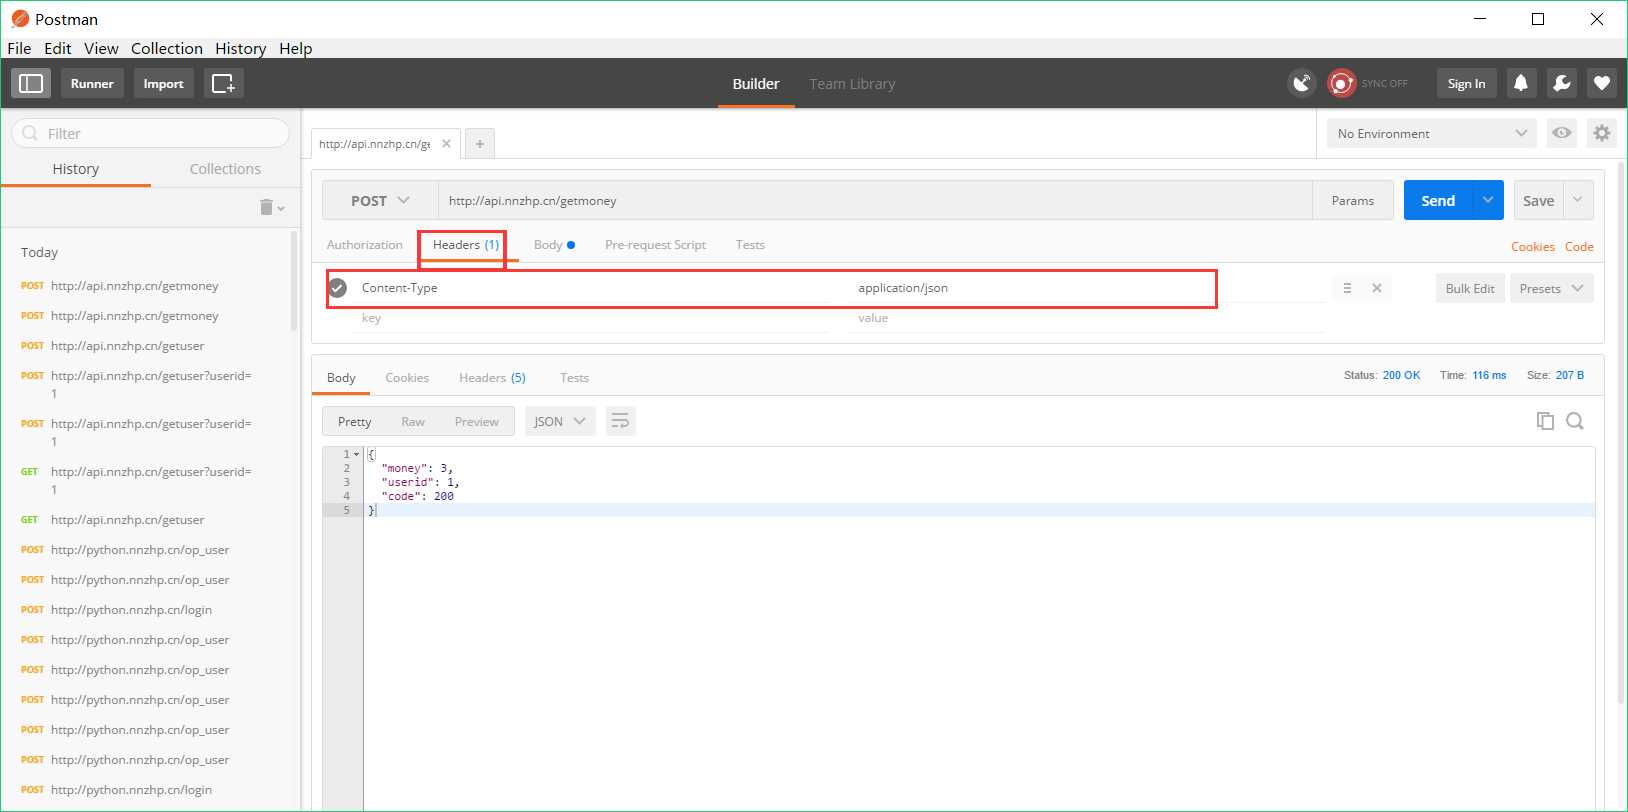
Task: Click the Content-Type row menu icon
Action: 1347,288
